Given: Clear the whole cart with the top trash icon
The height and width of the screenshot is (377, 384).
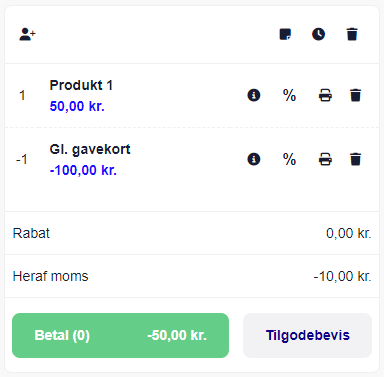Looking at the screenshot, I should tap(352, 34).
